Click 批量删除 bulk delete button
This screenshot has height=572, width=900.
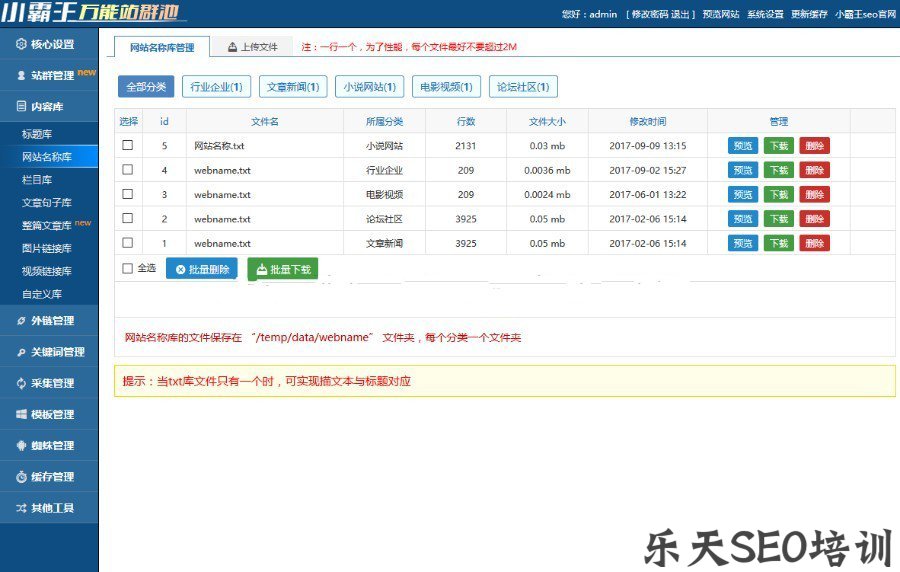coord(201,269)
